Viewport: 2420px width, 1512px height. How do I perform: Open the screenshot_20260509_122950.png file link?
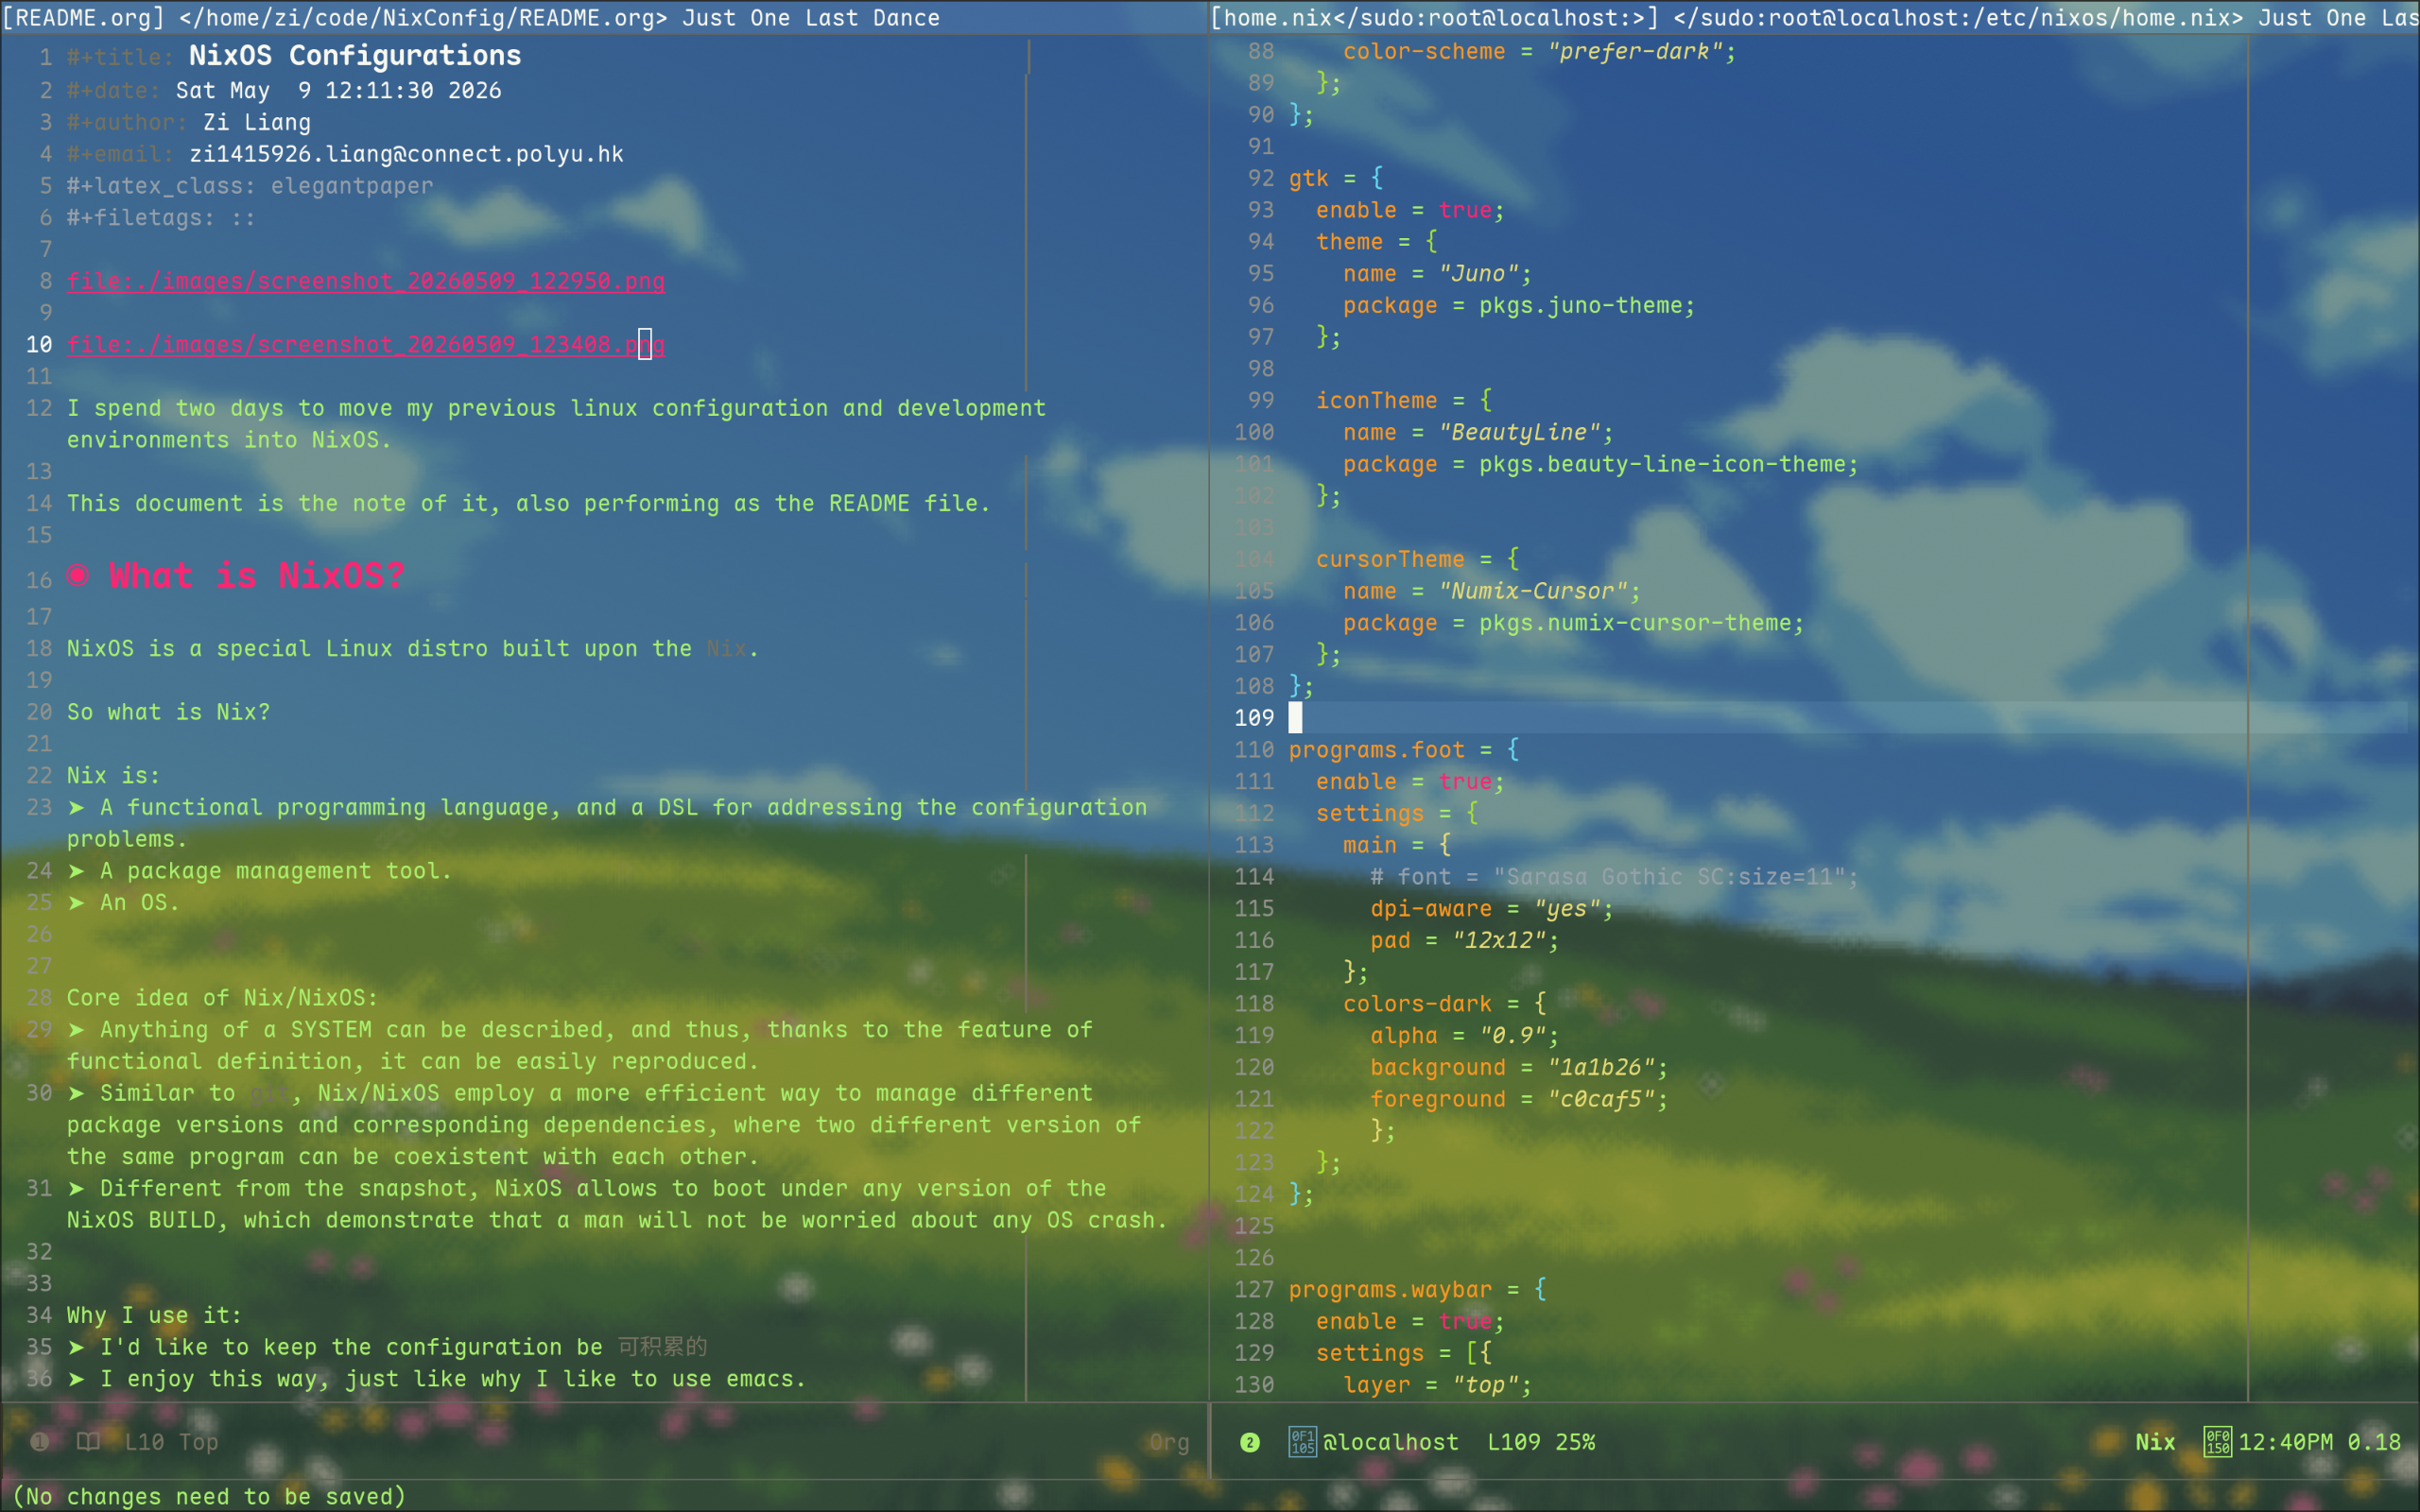(x=366, y=281)
